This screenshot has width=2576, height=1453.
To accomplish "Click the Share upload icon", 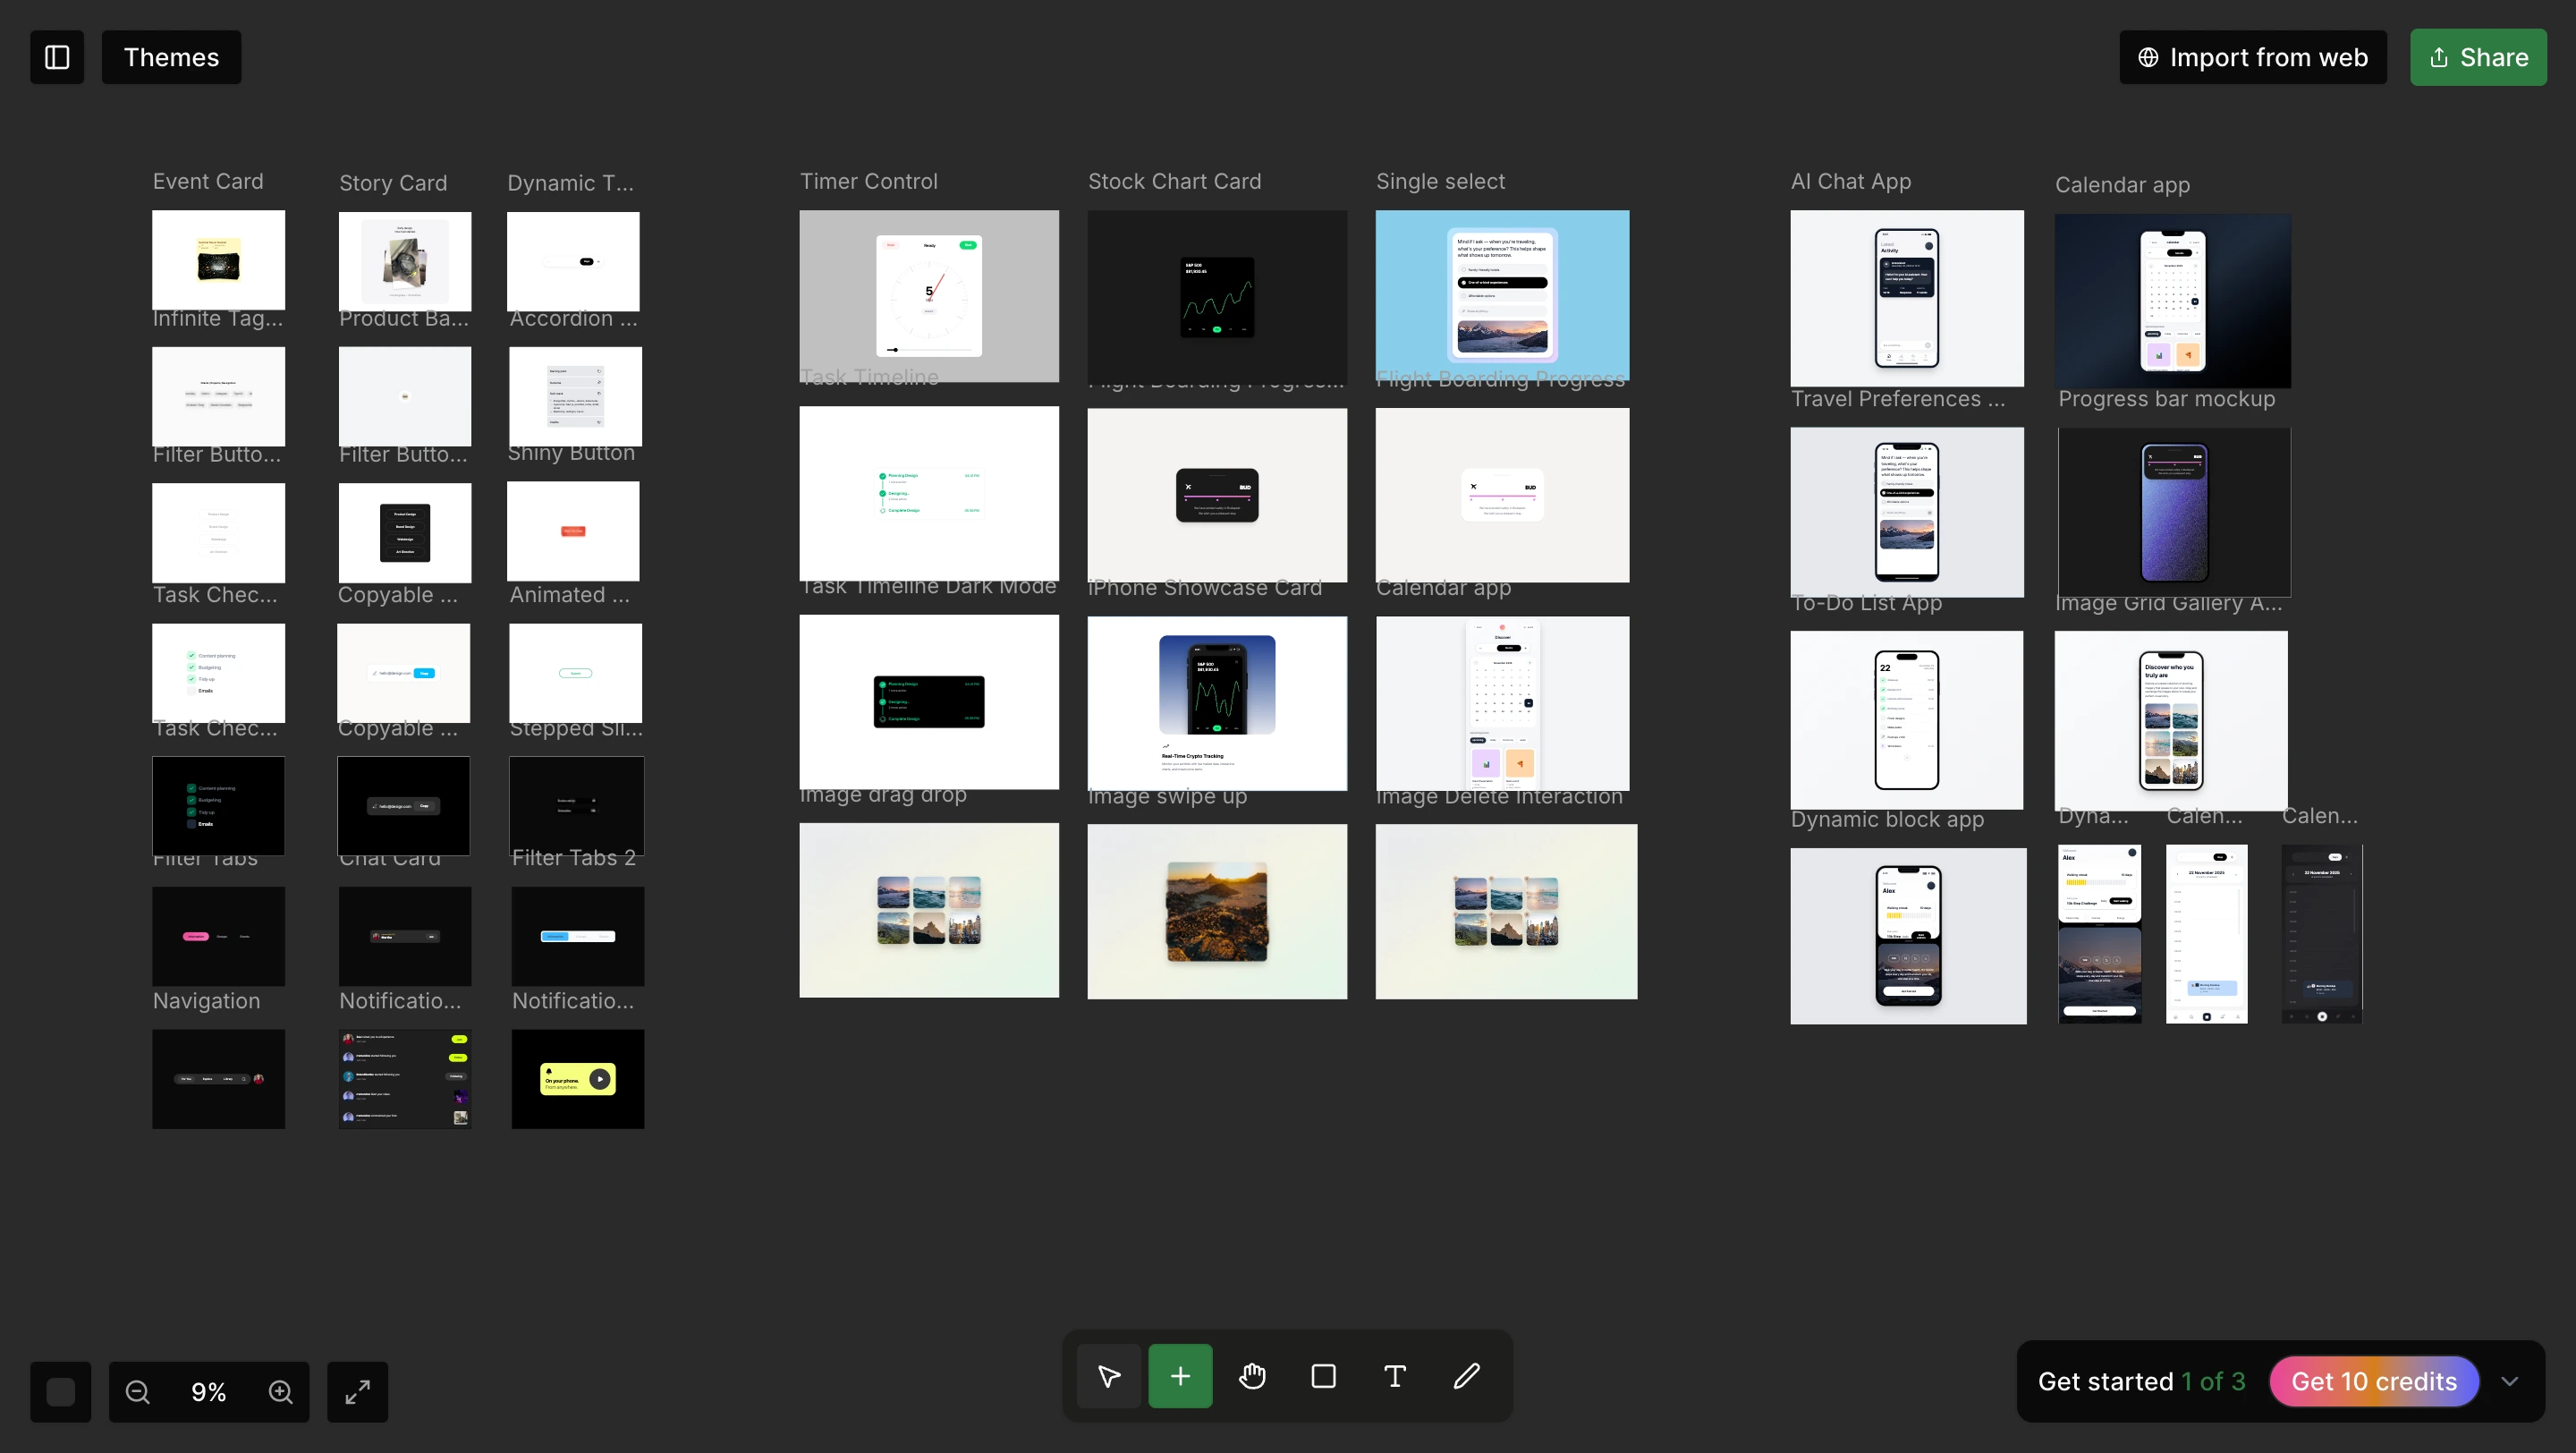I will coord(2434,57).
